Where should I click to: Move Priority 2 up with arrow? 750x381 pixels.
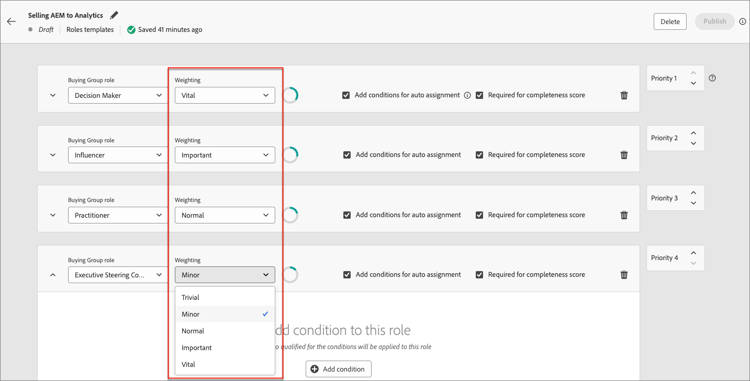click(694, 133)
